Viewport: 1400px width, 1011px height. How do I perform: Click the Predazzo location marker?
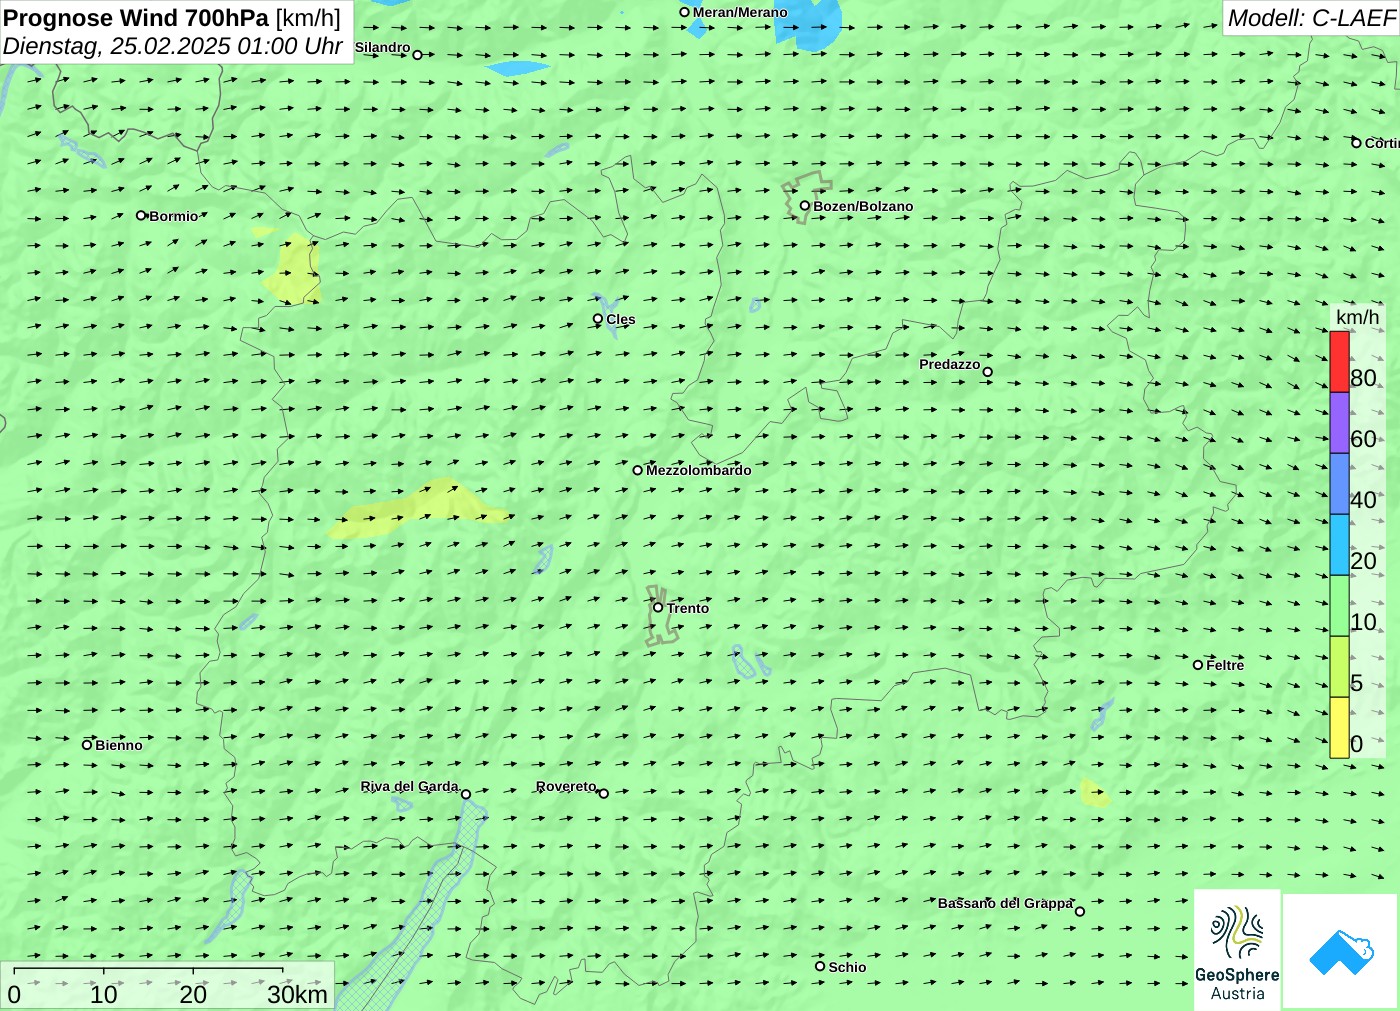(x=987, y=372)
